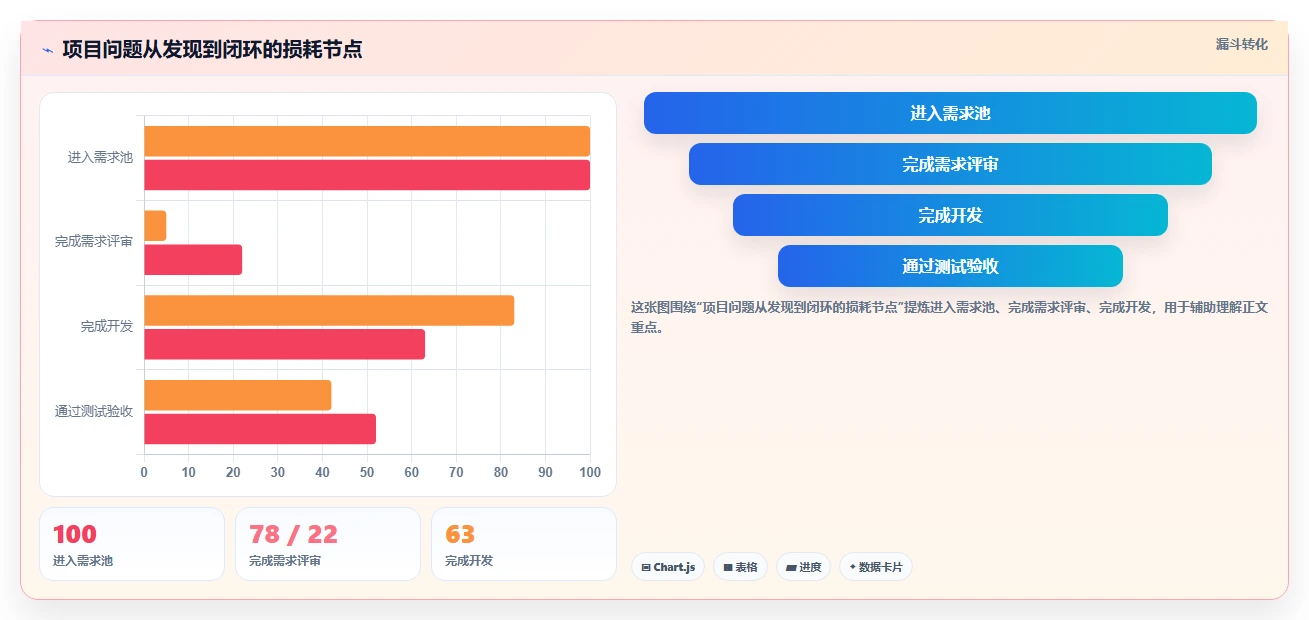This screenshot has height=620, width=1309.
Task: Click the orange chart bar for 完成开发
Action: point(329,310)
